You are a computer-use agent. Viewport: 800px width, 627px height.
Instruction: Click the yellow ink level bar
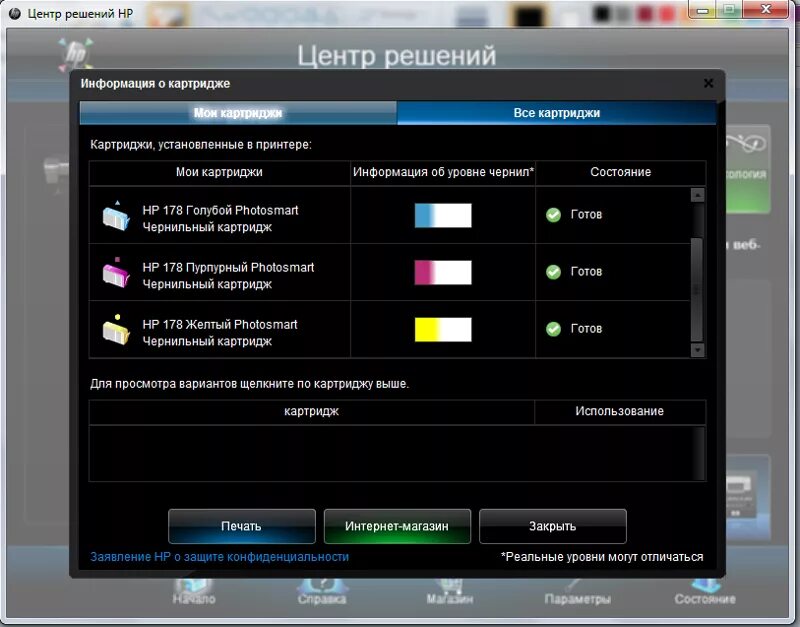443,330
